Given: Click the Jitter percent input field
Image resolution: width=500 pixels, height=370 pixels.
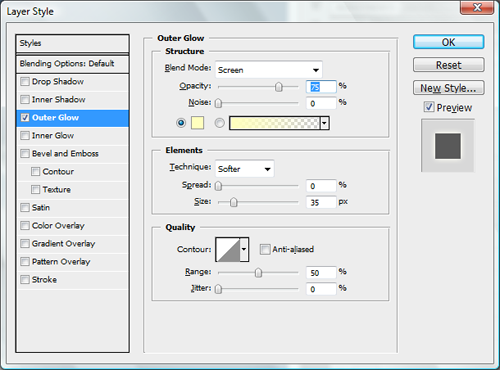Looking at the screenshot, I should (x=321, y=289).
